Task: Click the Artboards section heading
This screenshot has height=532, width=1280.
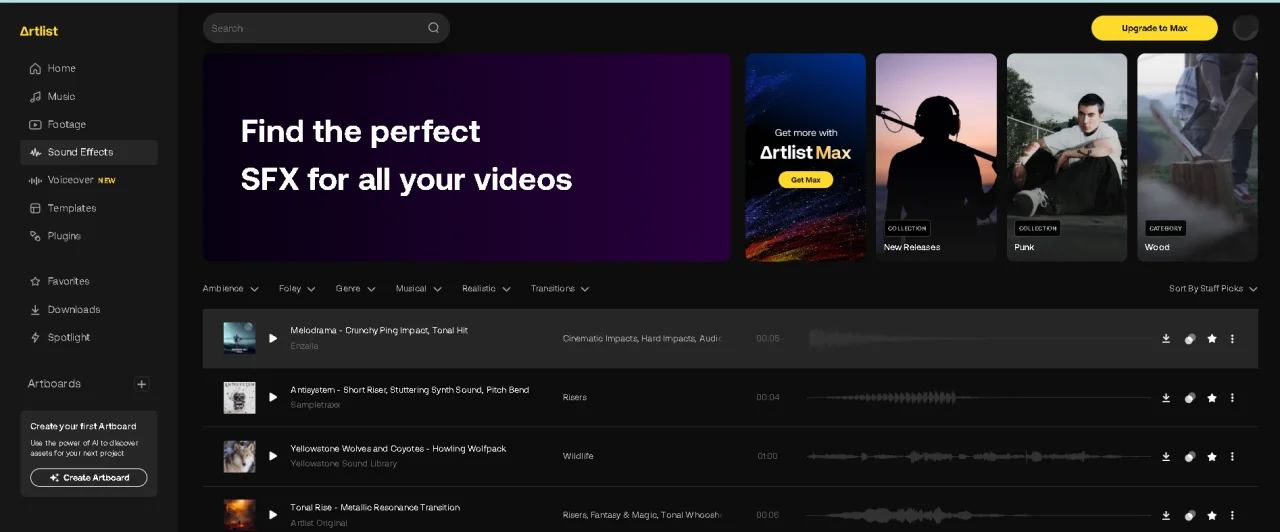Action: tap(54, 384)
